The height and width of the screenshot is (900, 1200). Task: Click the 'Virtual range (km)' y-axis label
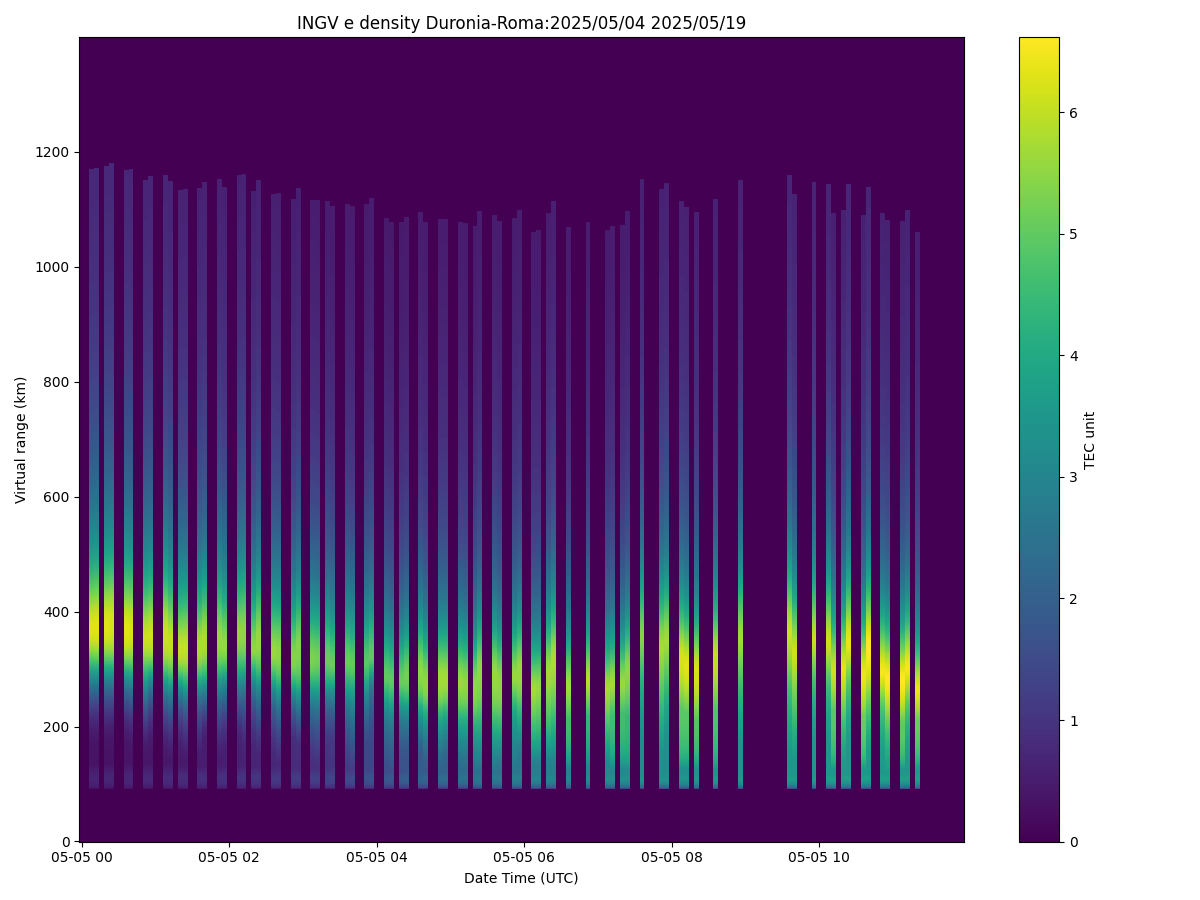coord(21,440)
